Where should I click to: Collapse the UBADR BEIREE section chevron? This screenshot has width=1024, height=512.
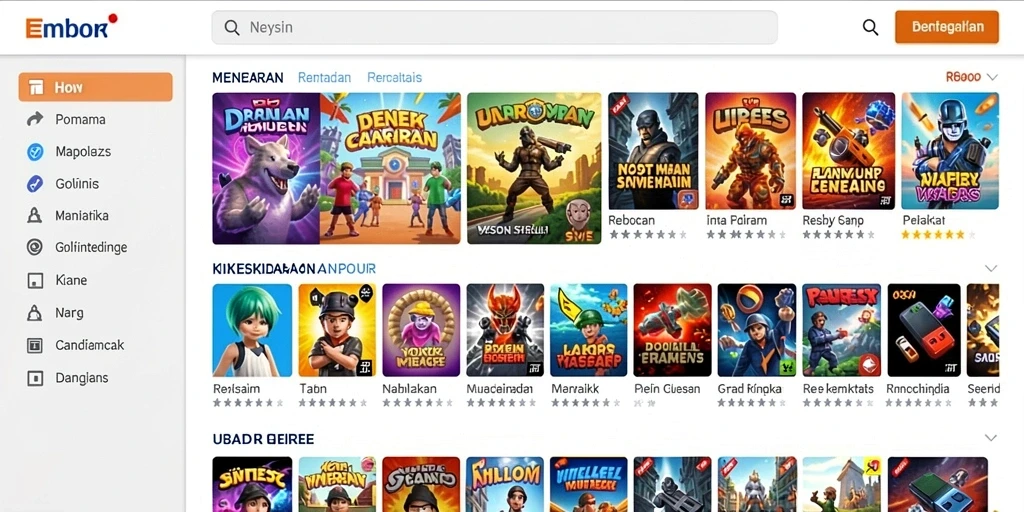tap(991, 438)
